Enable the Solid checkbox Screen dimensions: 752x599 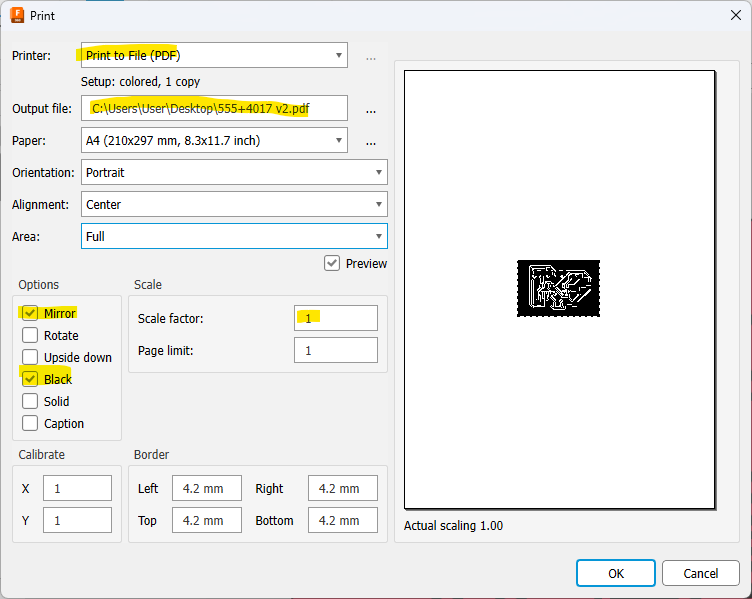(30, 402)
